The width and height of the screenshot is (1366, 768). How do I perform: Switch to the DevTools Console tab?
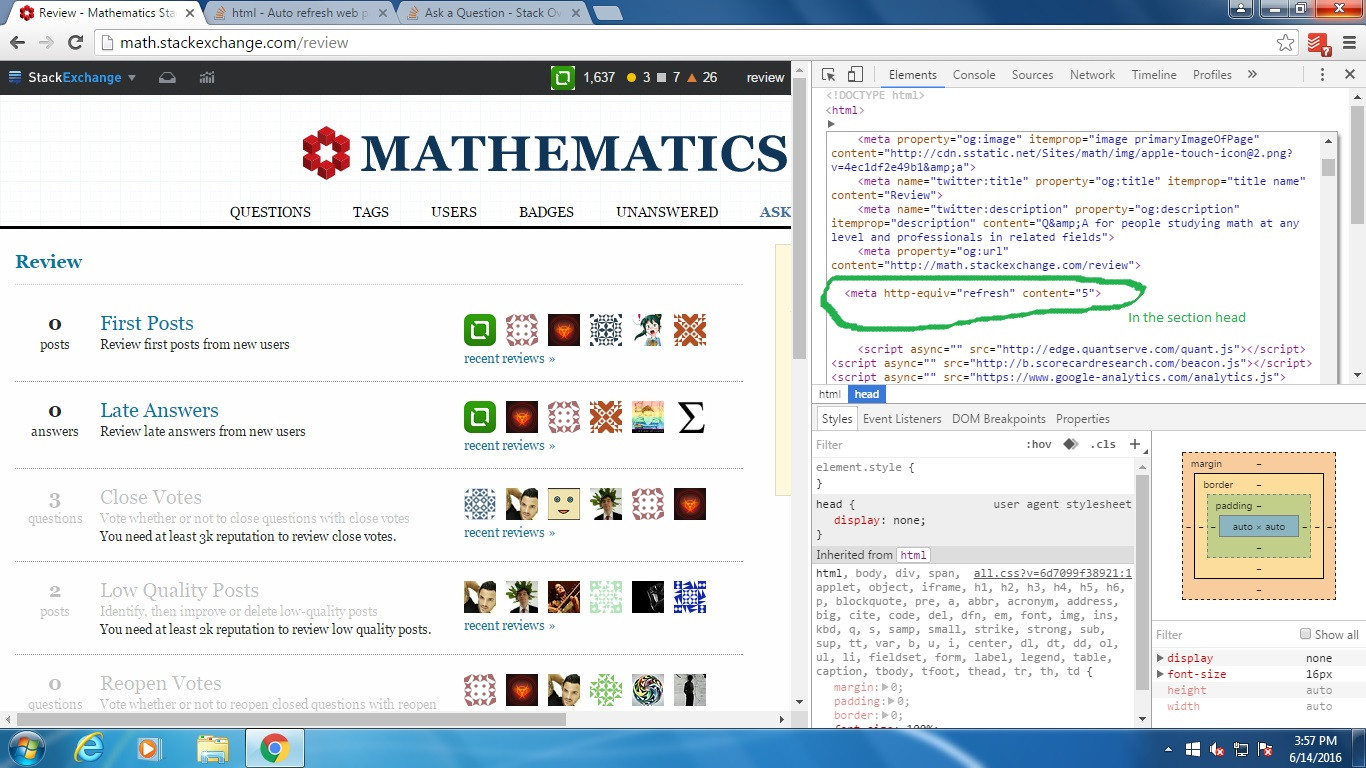tap(974, 75)
